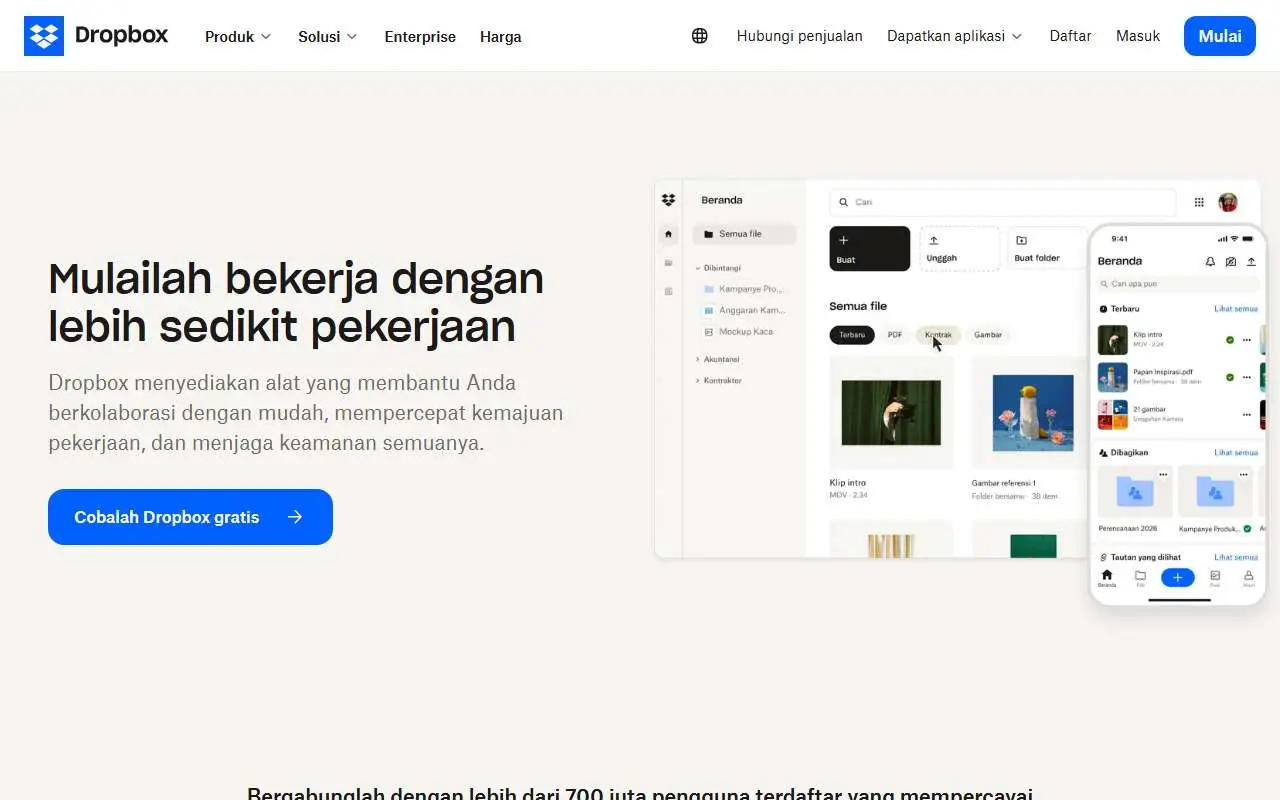Viewport: 1280px width, 800px height.
Task: Tap the Papan Inspirasi.pdf row on phone
Action: click(x=1177, y=377)
